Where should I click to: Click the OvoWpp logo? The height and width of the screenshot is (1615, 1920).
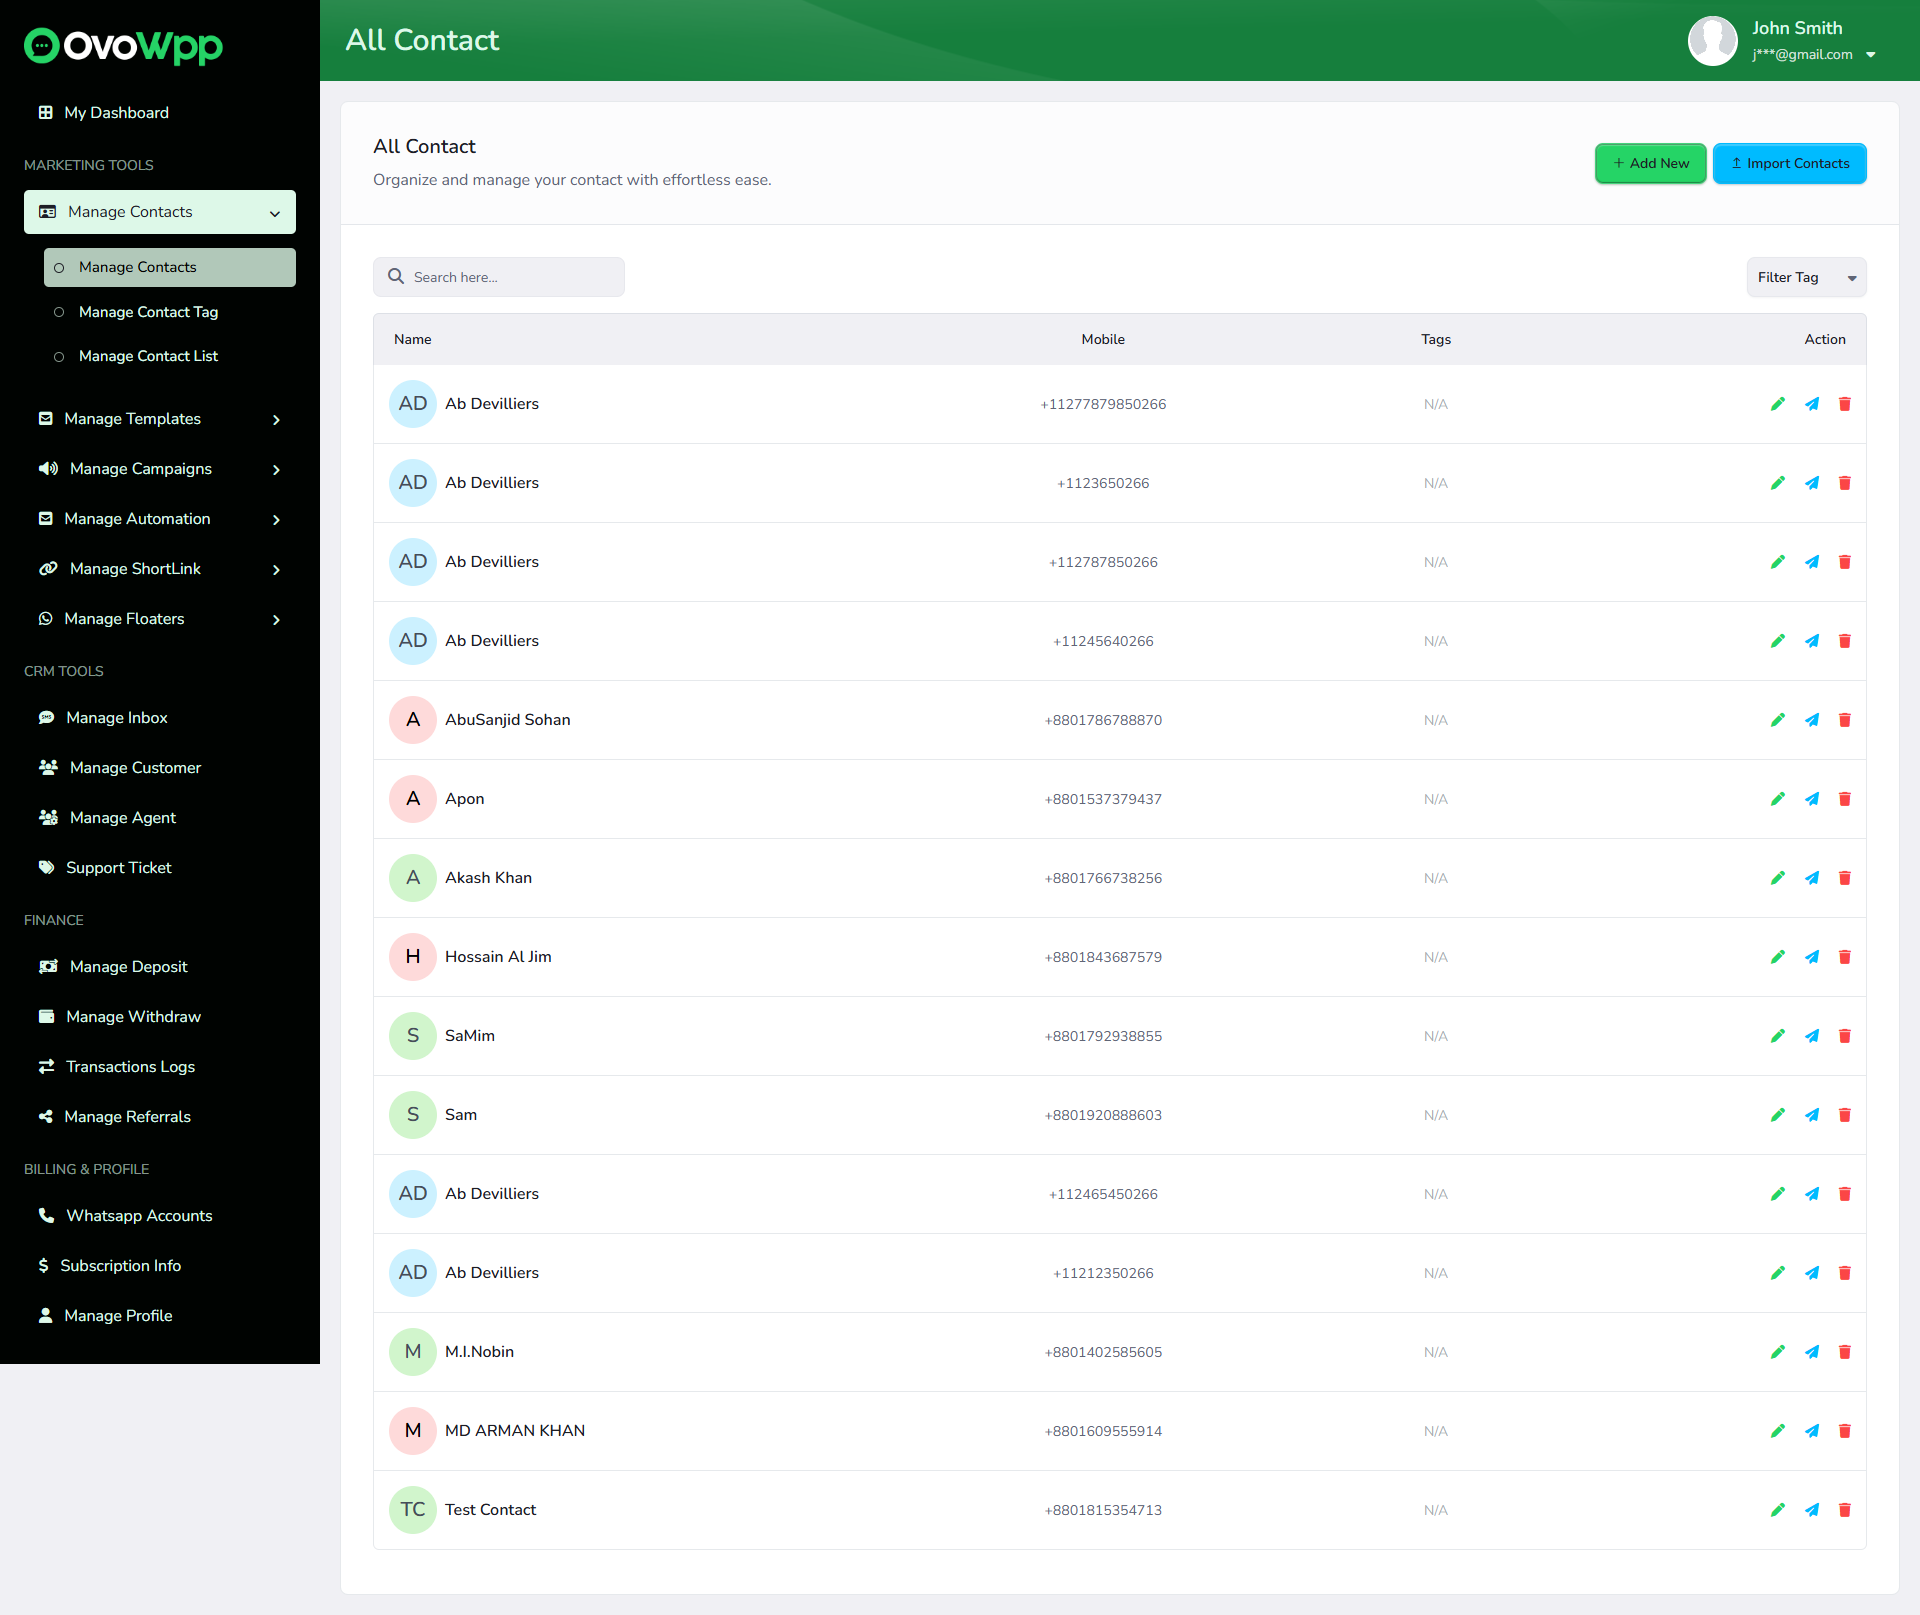[123, 46]
